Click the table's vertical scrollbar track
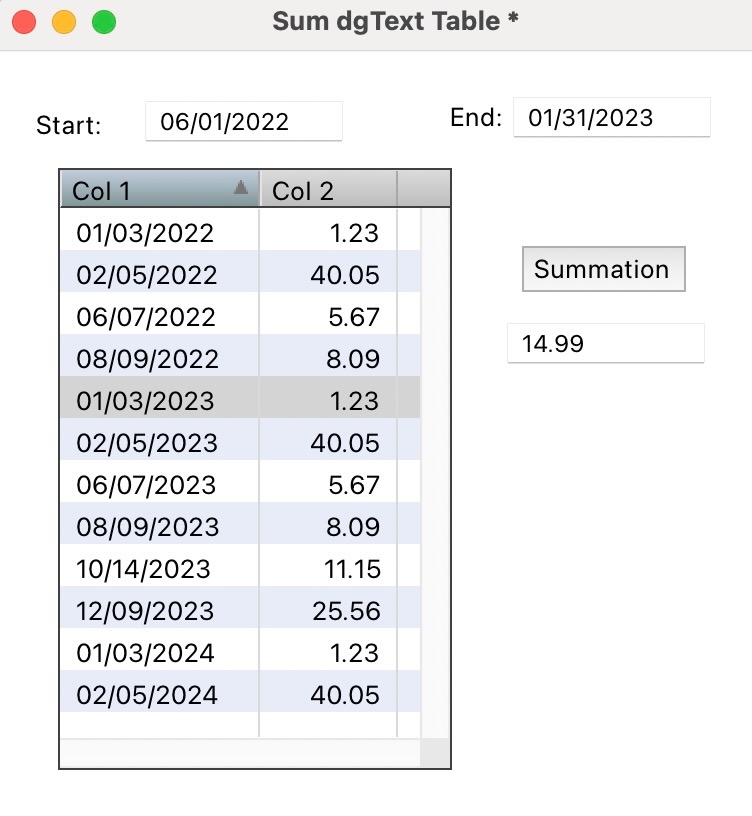752x816 pixels. click(435, 470)
